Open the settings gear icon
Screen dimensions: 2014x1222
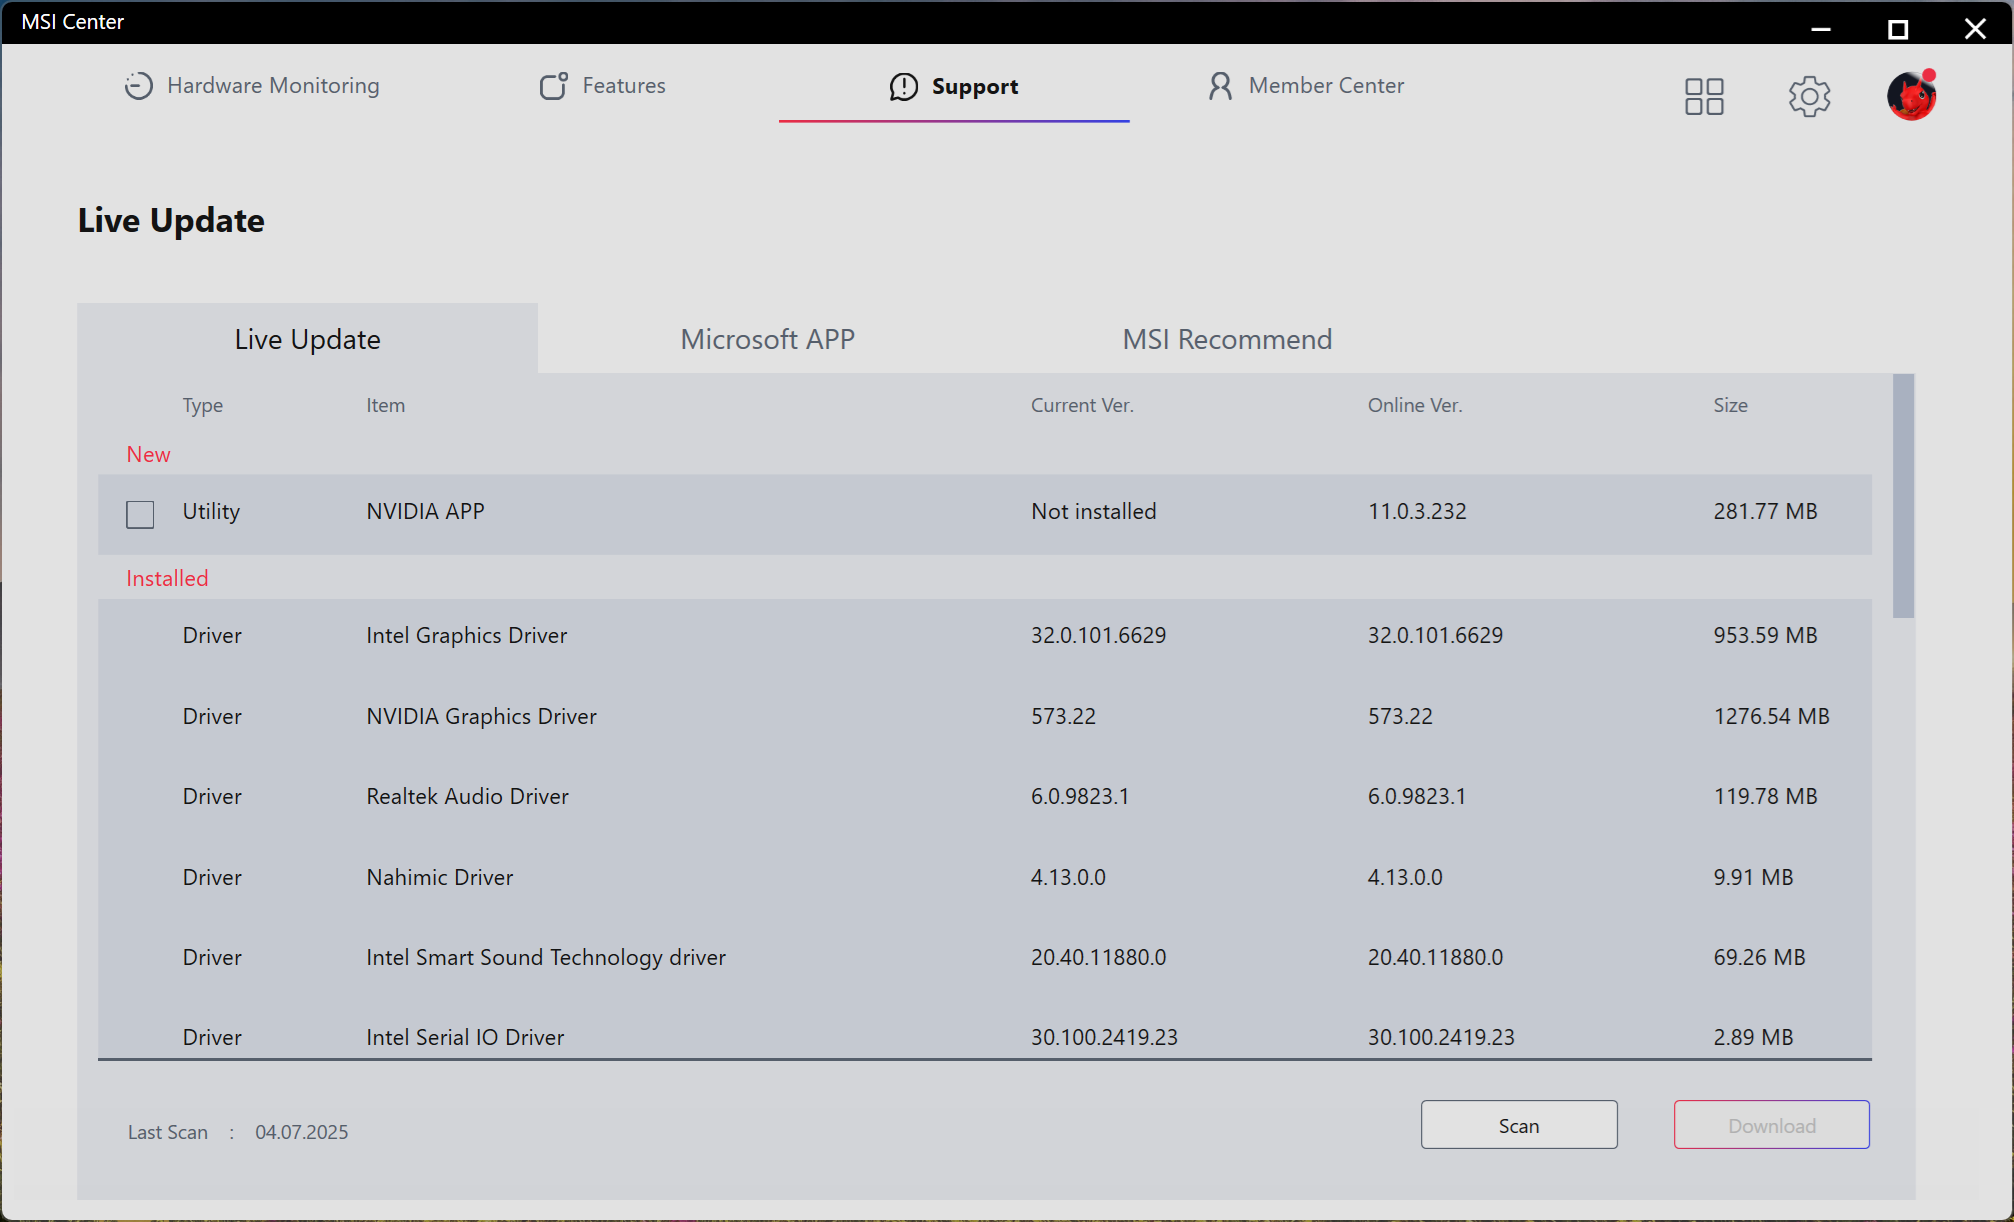click(x=1809, y=97)
